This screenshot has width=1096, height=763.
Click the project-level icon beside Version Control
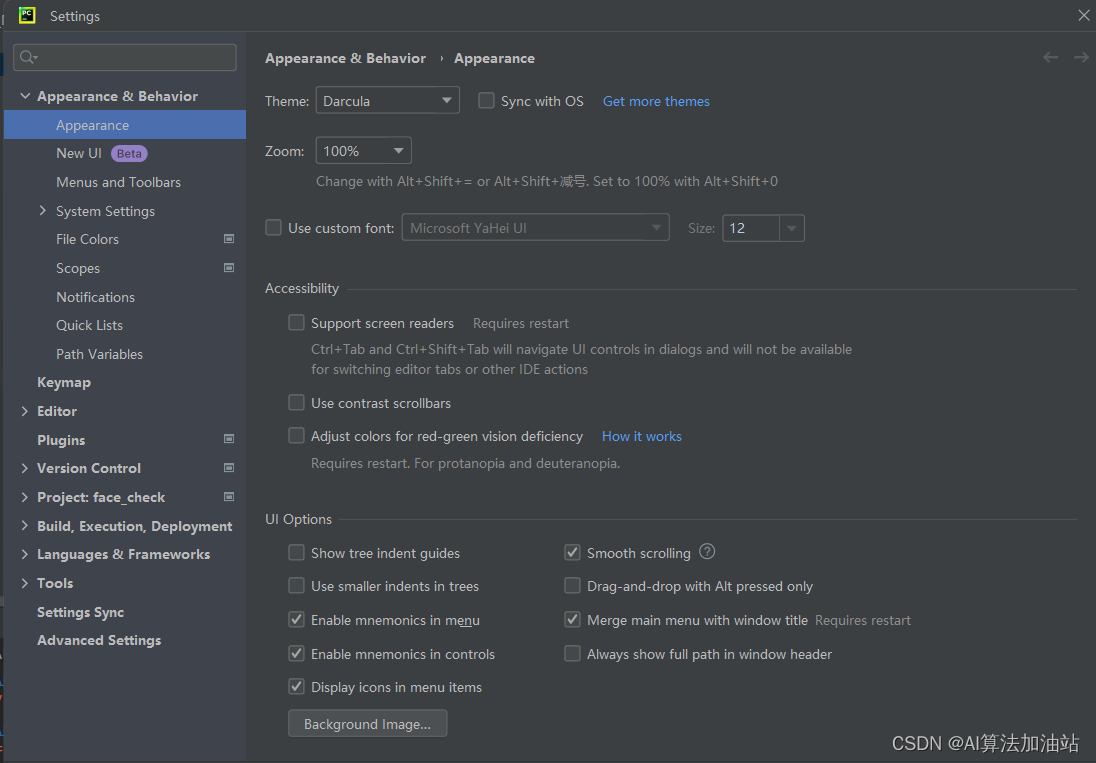(x=229, y=467)
